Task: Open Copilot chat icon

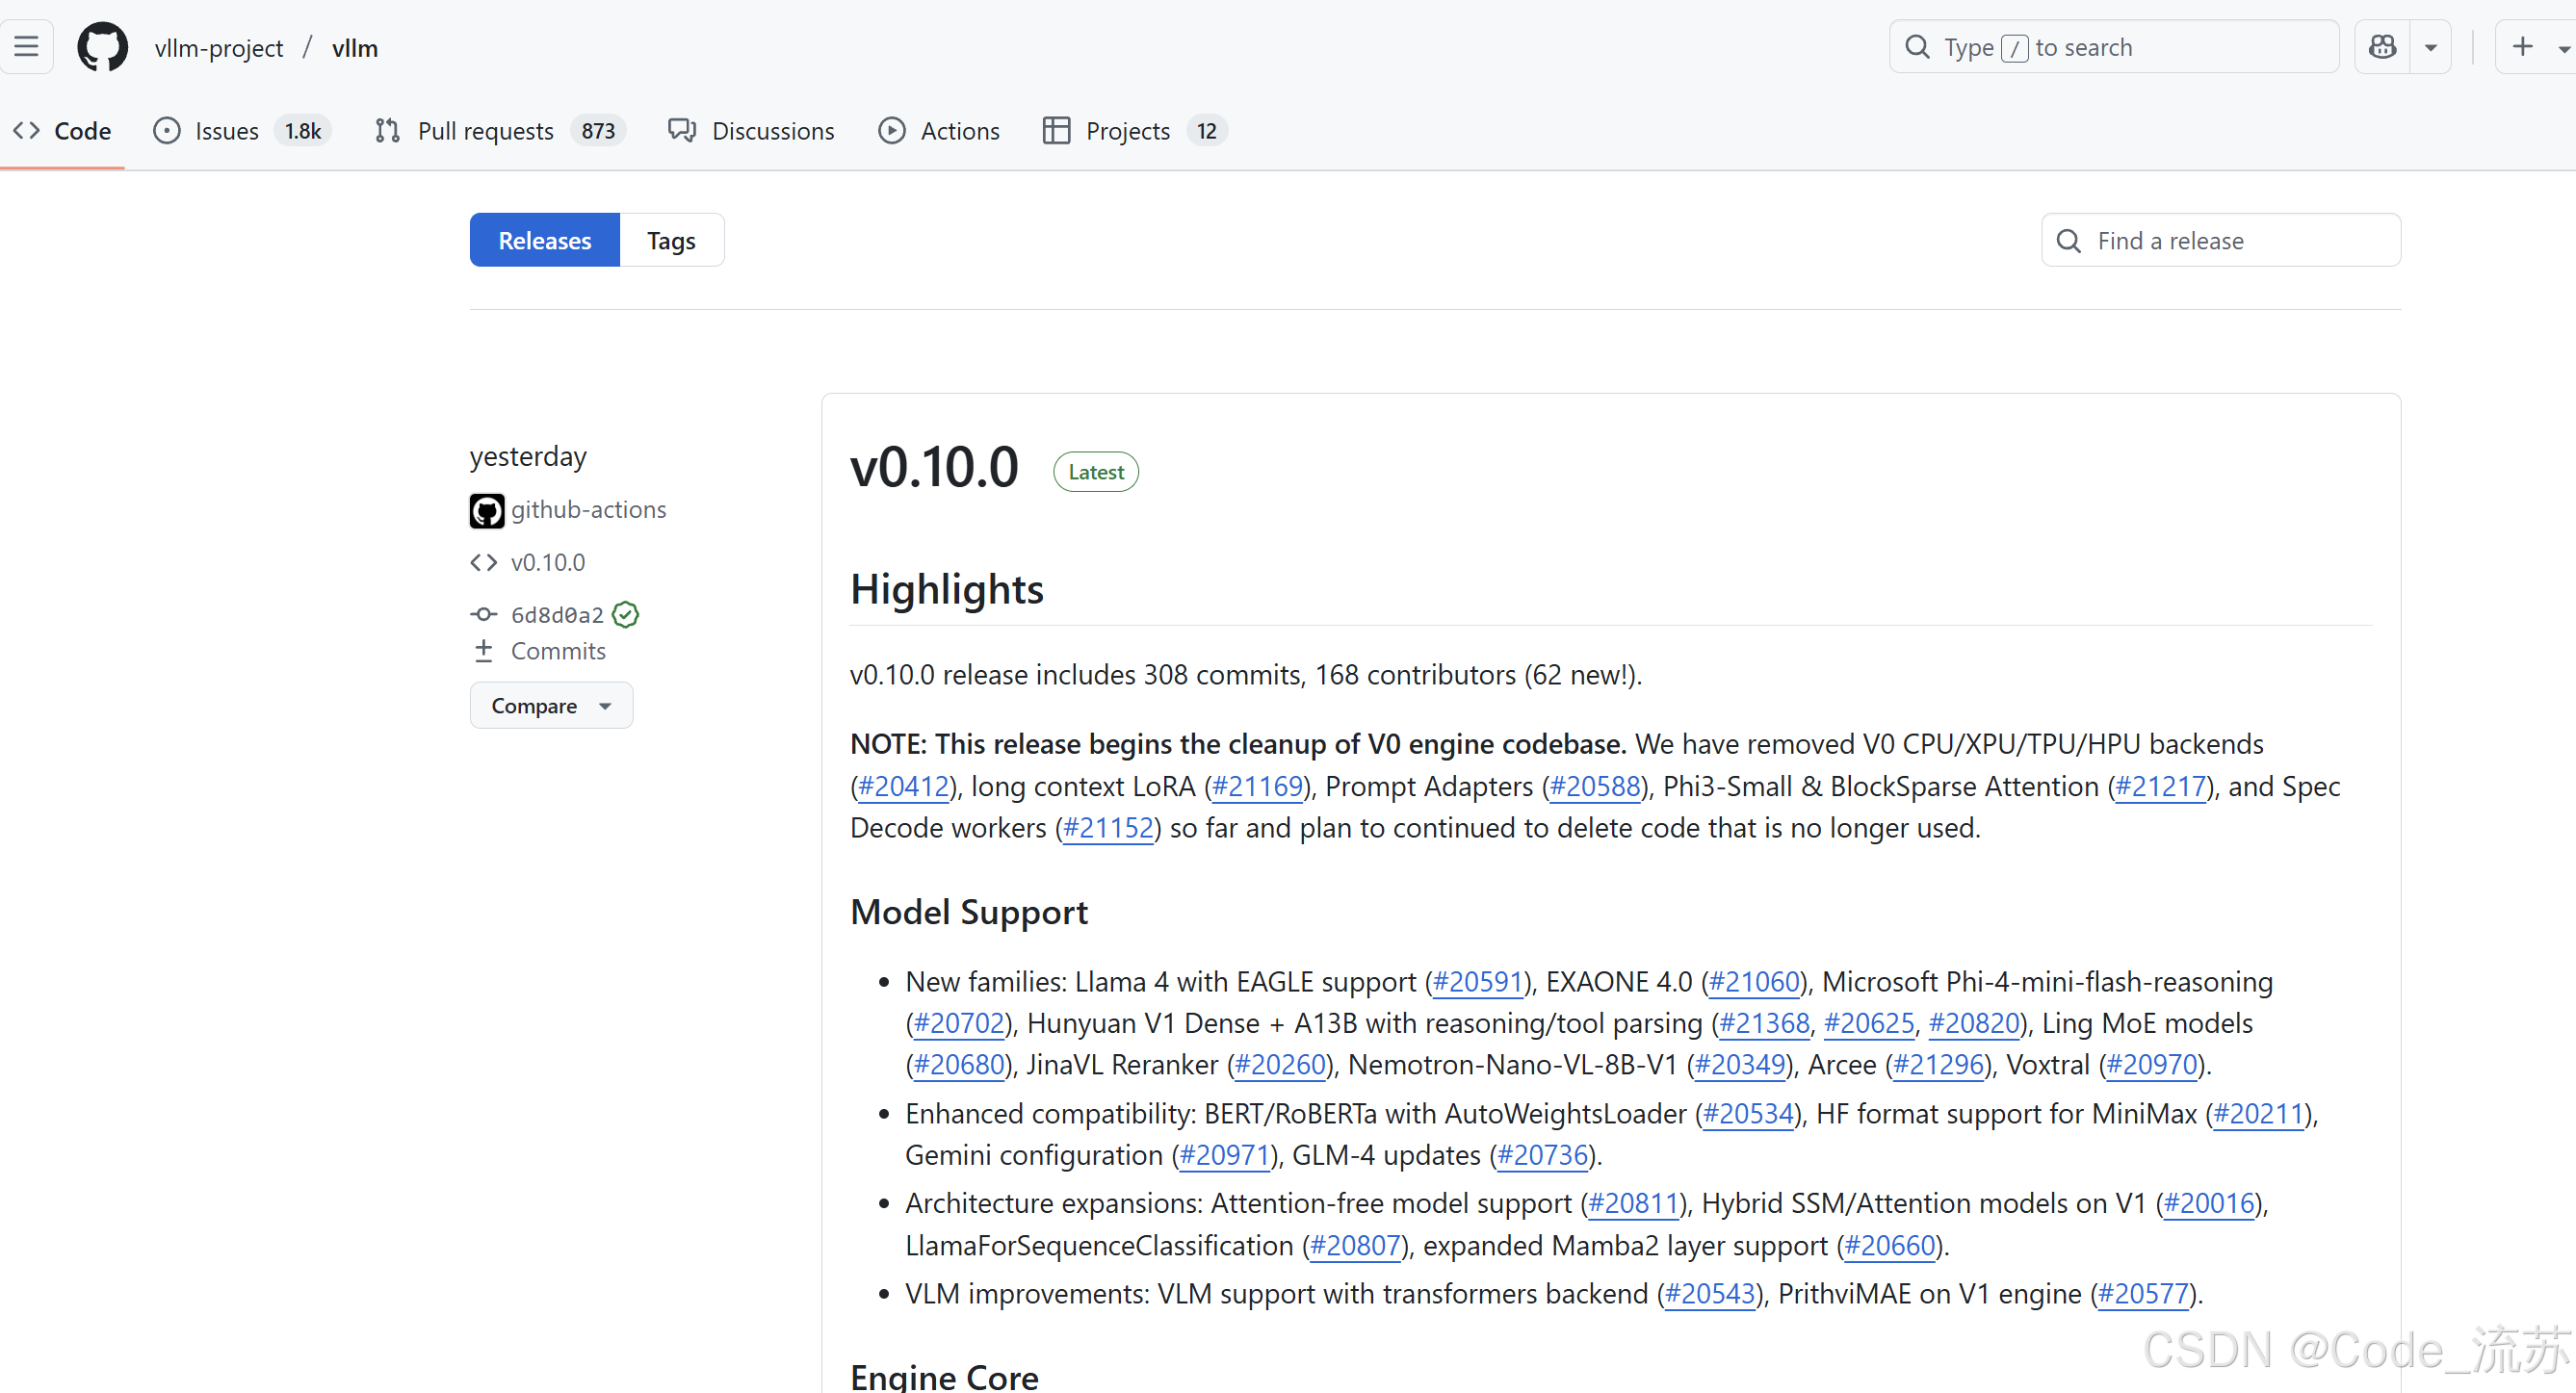Action: (2383, 47)
